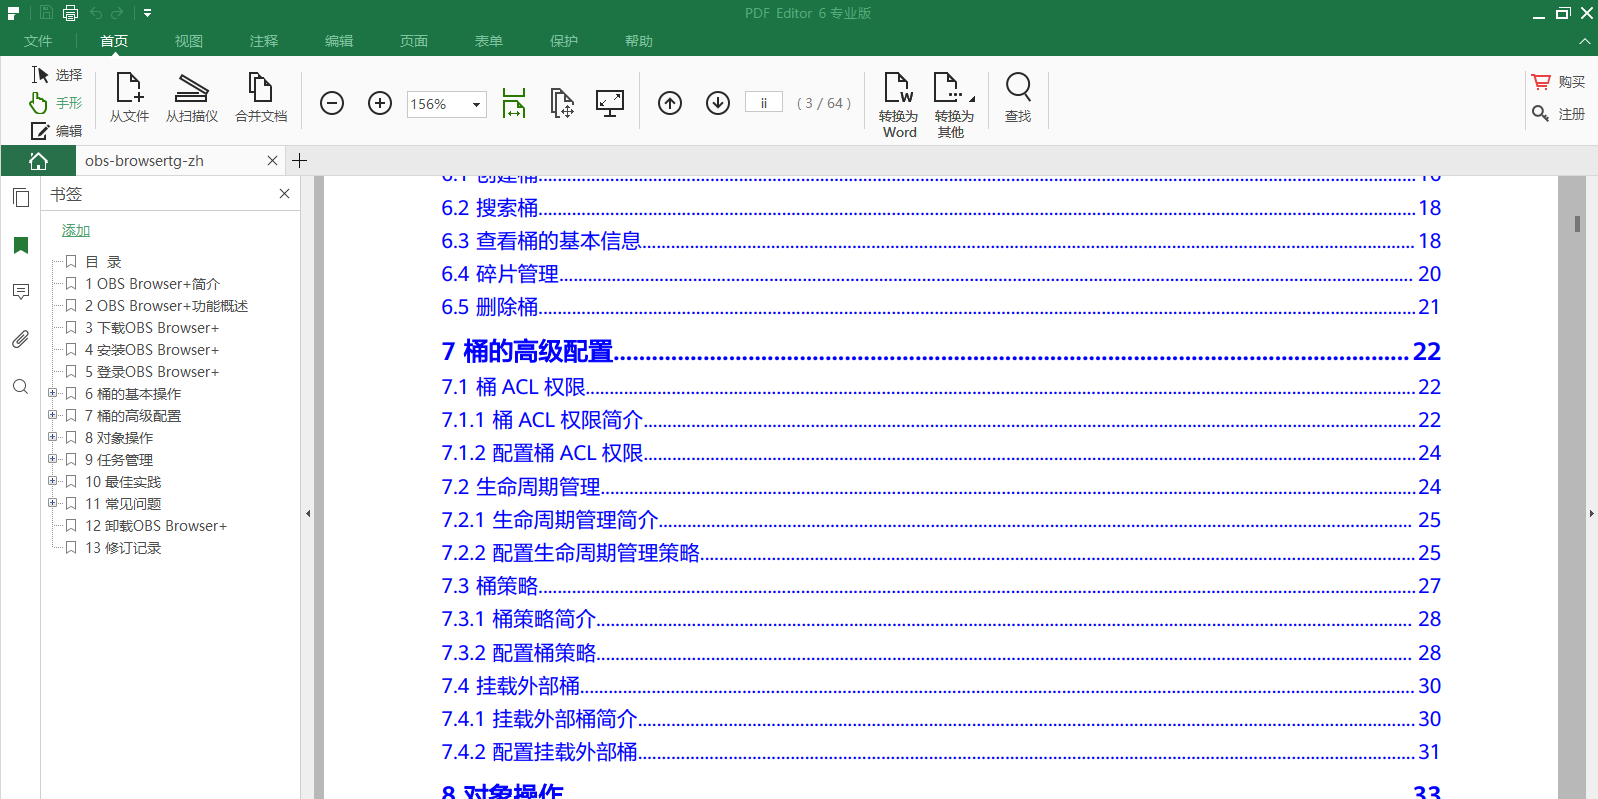Image resolution: width=1598 pixels, height=799 pixels.
Task: Switch to the 帮助 ribbon tab
Action: 639,41
